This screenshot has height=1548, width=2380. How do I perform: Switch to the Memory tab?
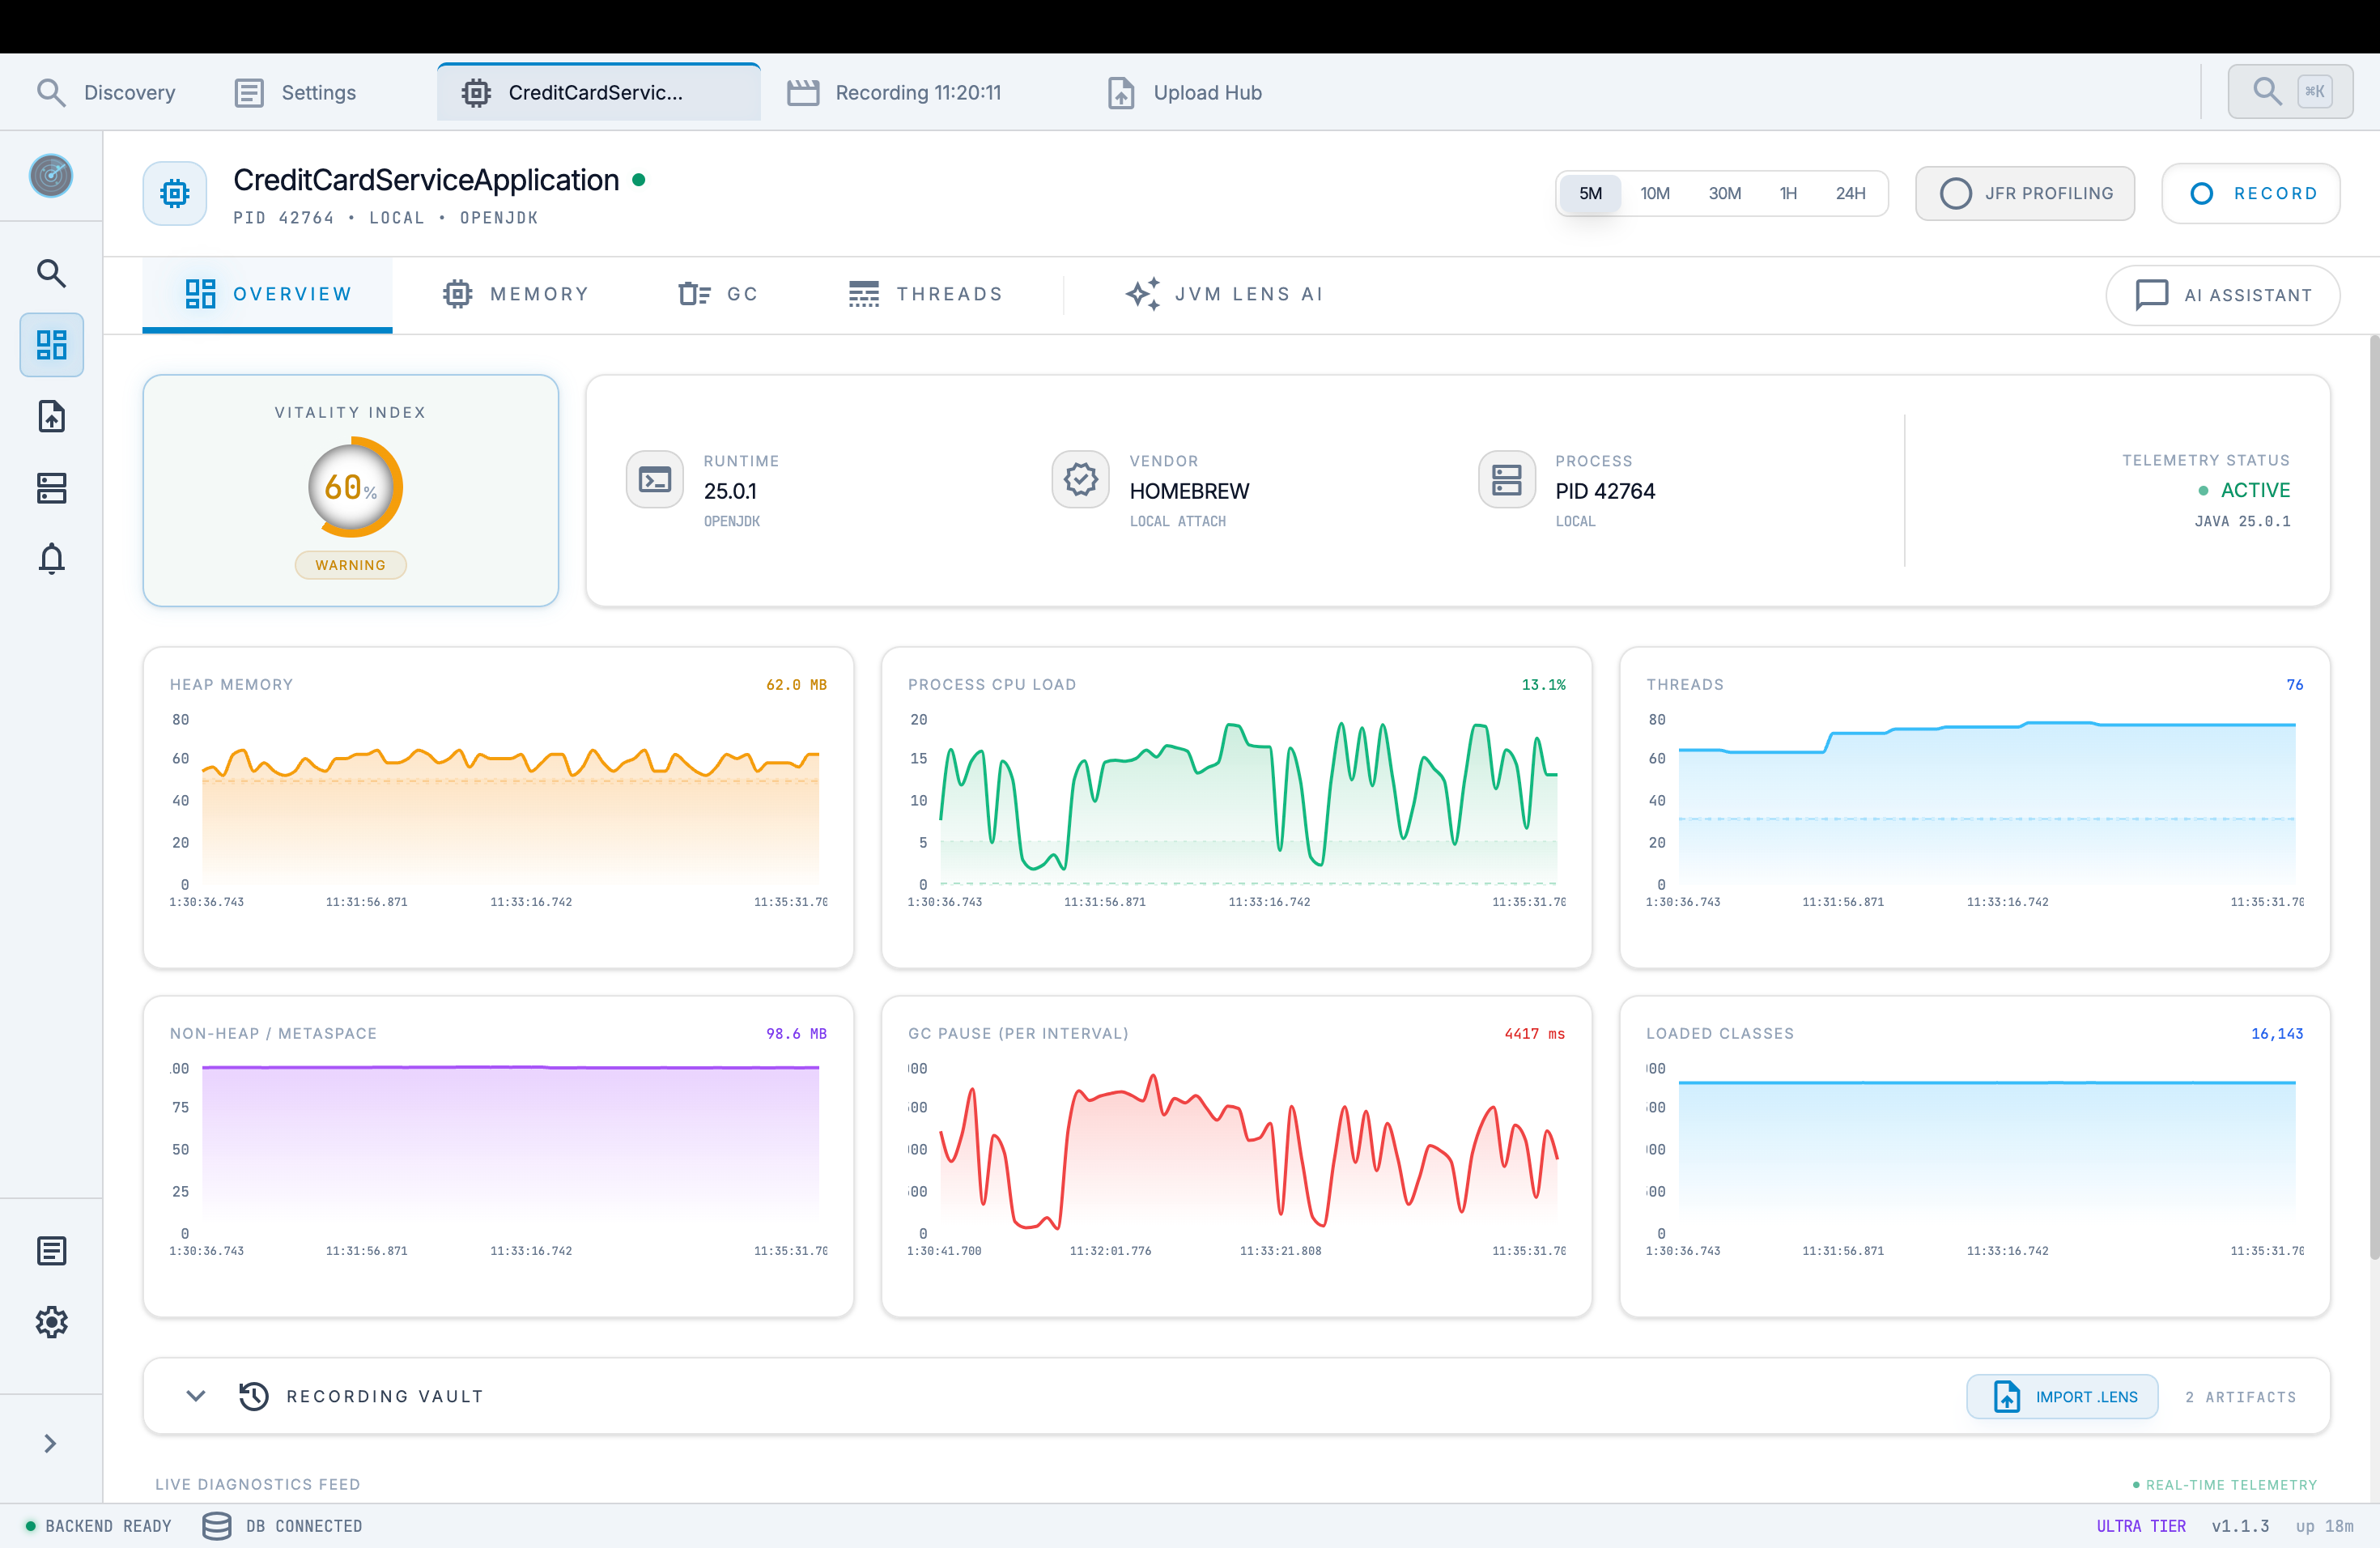pyautogui.click(x=516, y=294)
